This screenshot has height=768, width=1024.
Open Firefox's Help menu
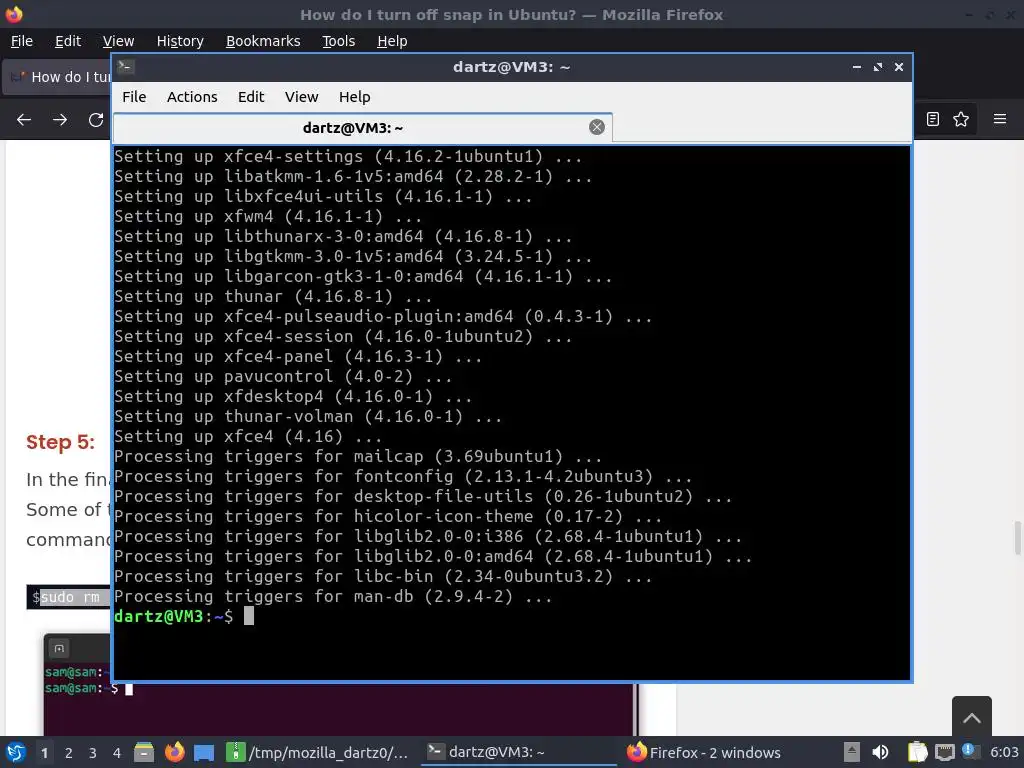(392, 41)
